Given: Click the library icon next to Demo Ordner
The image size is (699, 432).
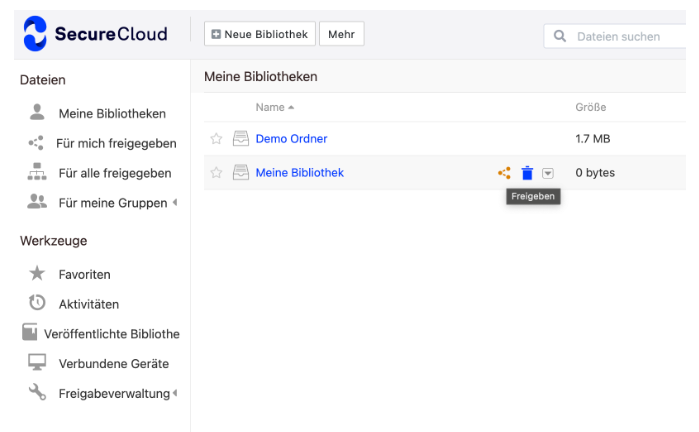Looking at the screenshot, I should point(241,139).
